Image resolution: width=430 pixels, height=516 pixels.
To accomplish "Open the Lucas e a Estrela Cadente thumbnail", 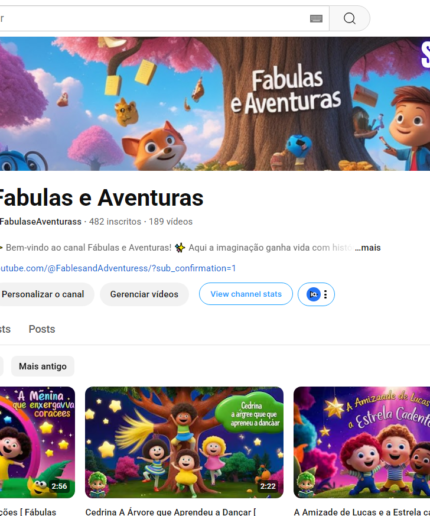I will 362,442.
